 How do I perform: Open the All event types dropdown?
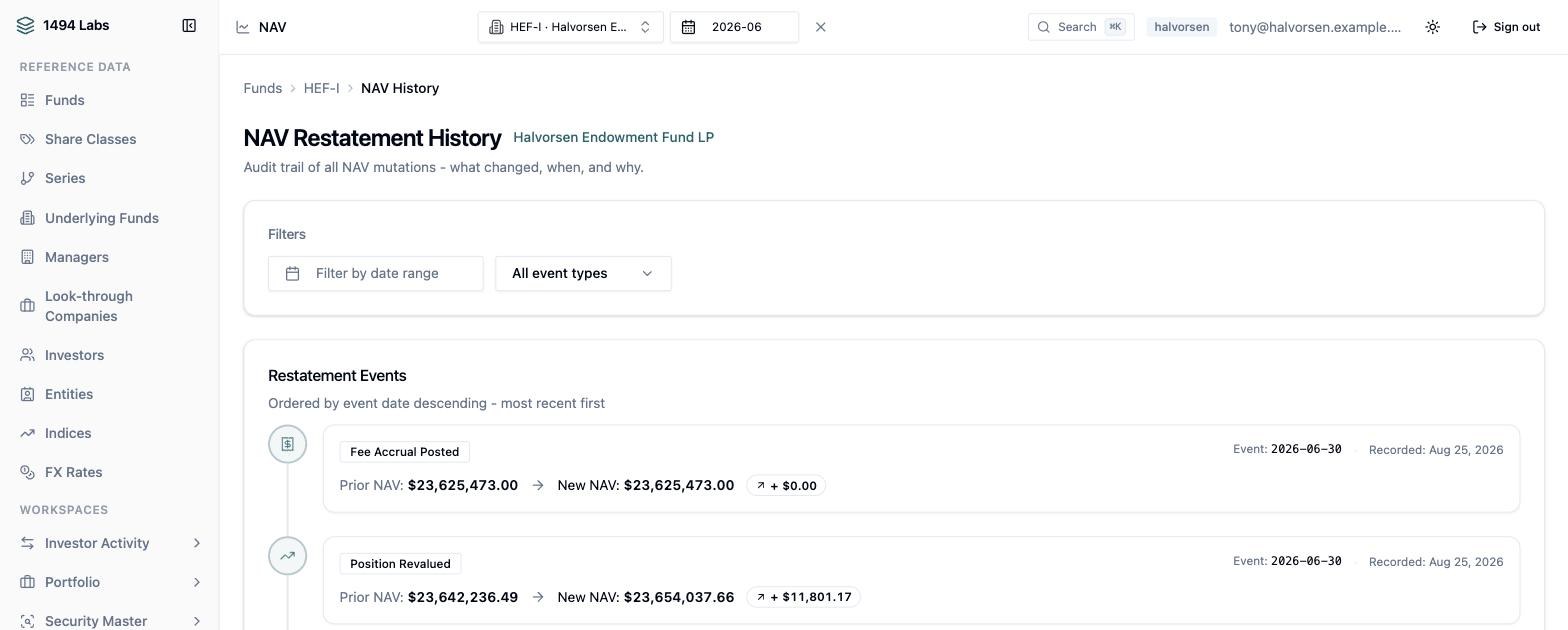pos(583,273)
